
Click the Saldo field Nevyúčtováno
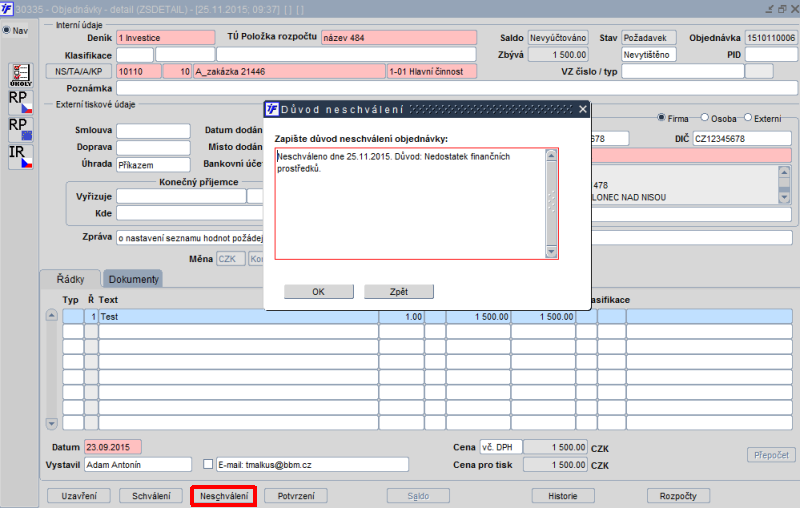[x=558, y=38]
